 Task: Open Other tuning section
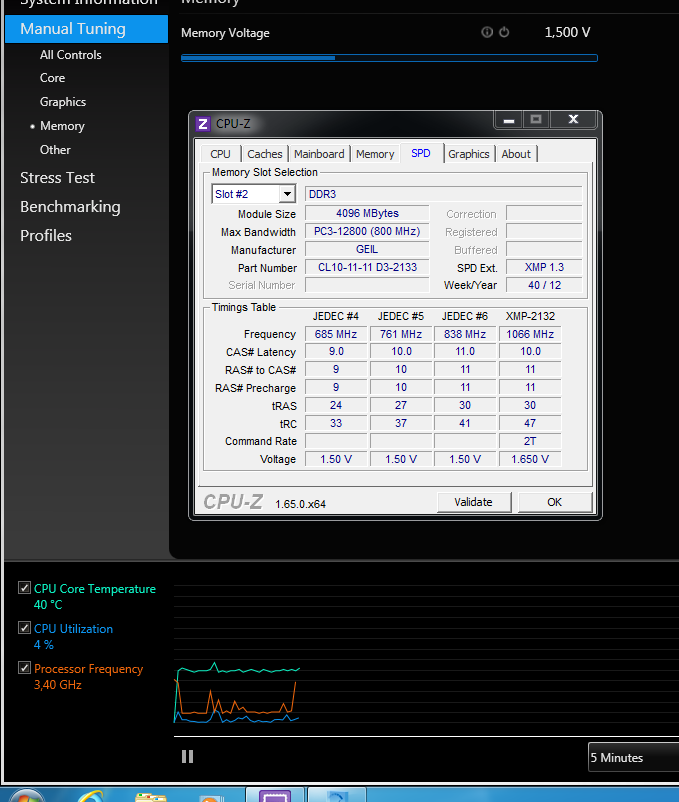[x=55, y=150]
